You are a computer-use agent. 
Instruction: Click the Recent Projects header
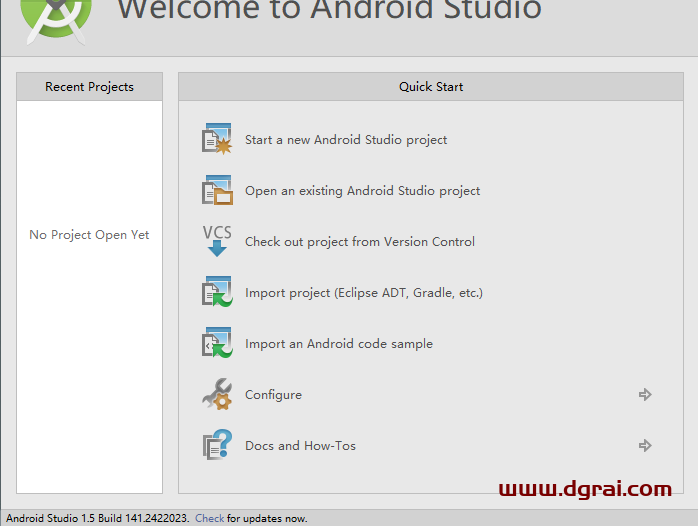(x=89, y=87)
